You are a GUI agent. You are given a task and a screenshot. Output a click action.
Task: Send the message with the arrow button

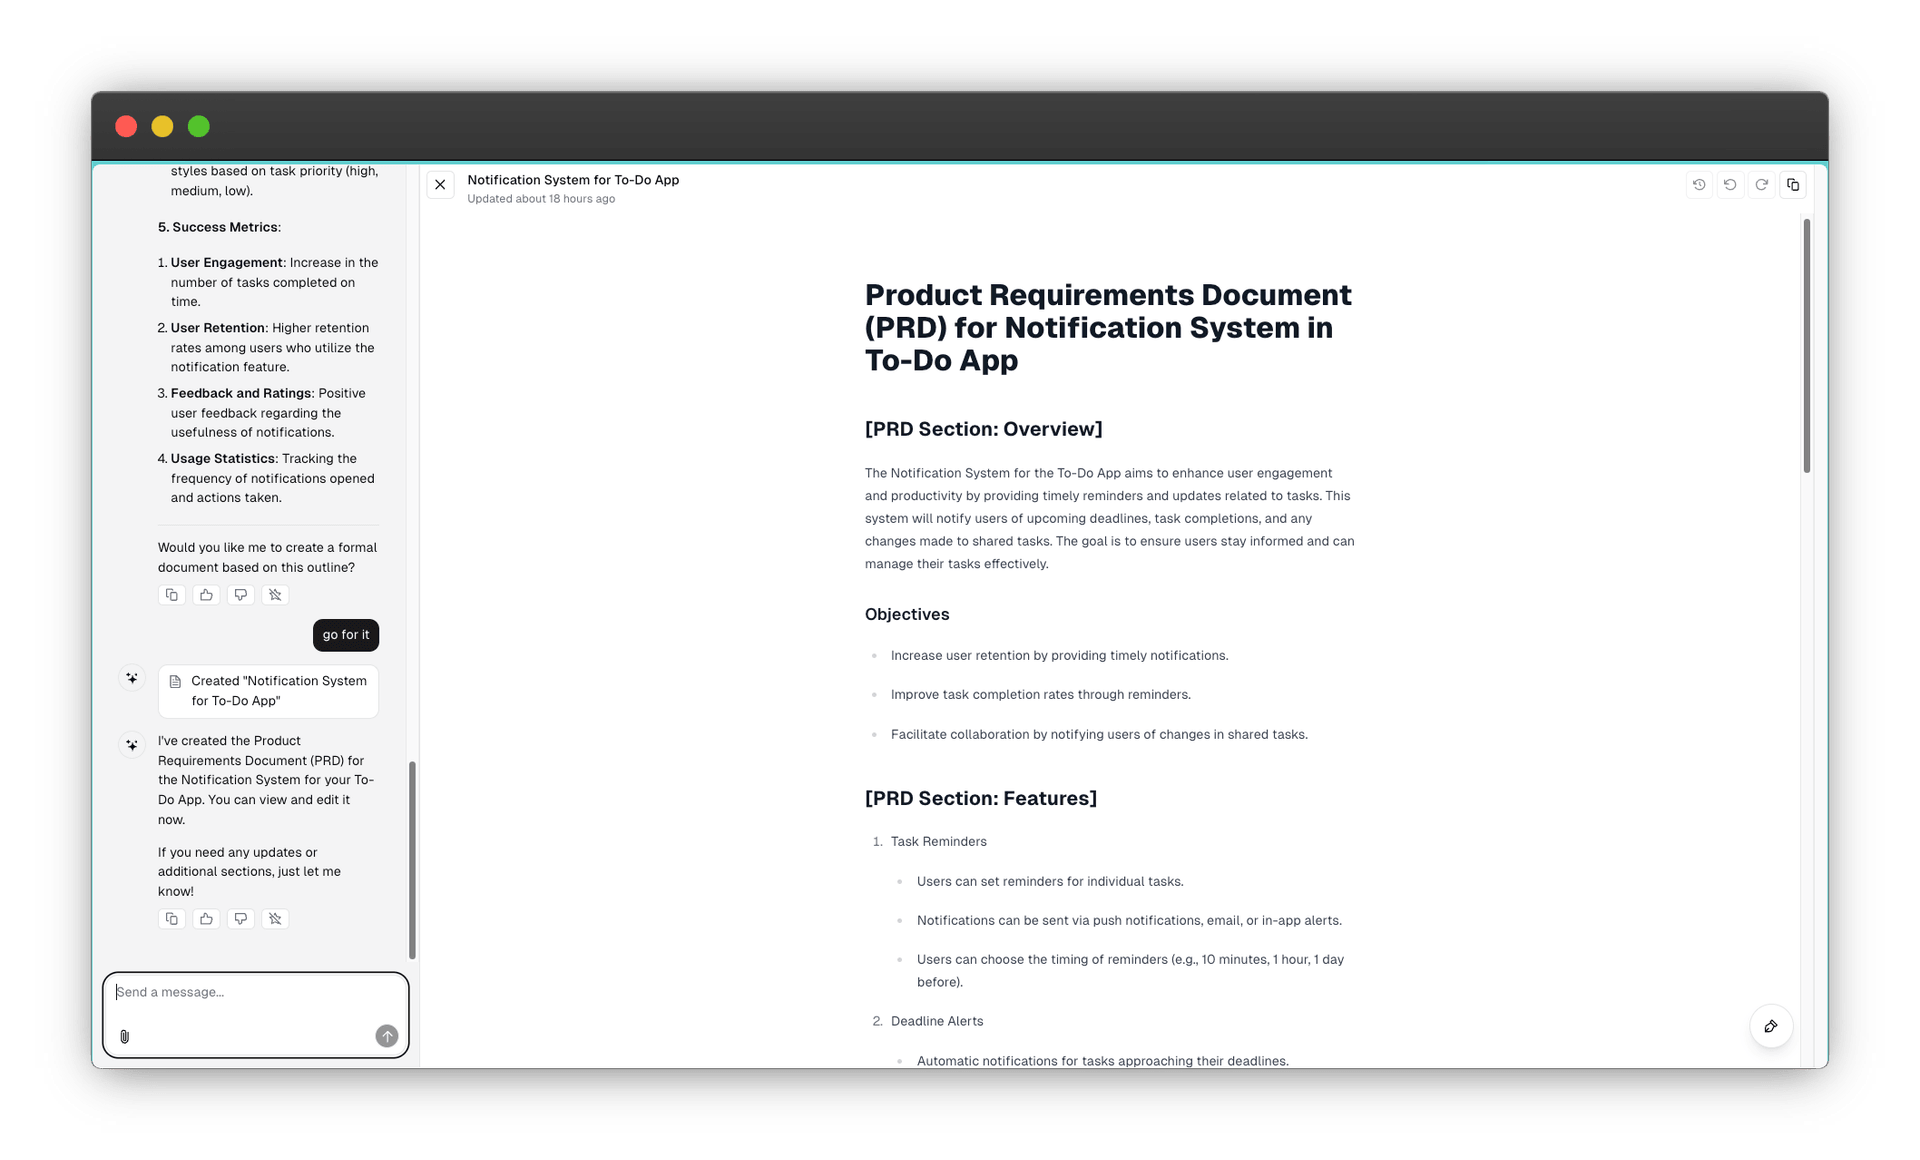point(387,1036)
